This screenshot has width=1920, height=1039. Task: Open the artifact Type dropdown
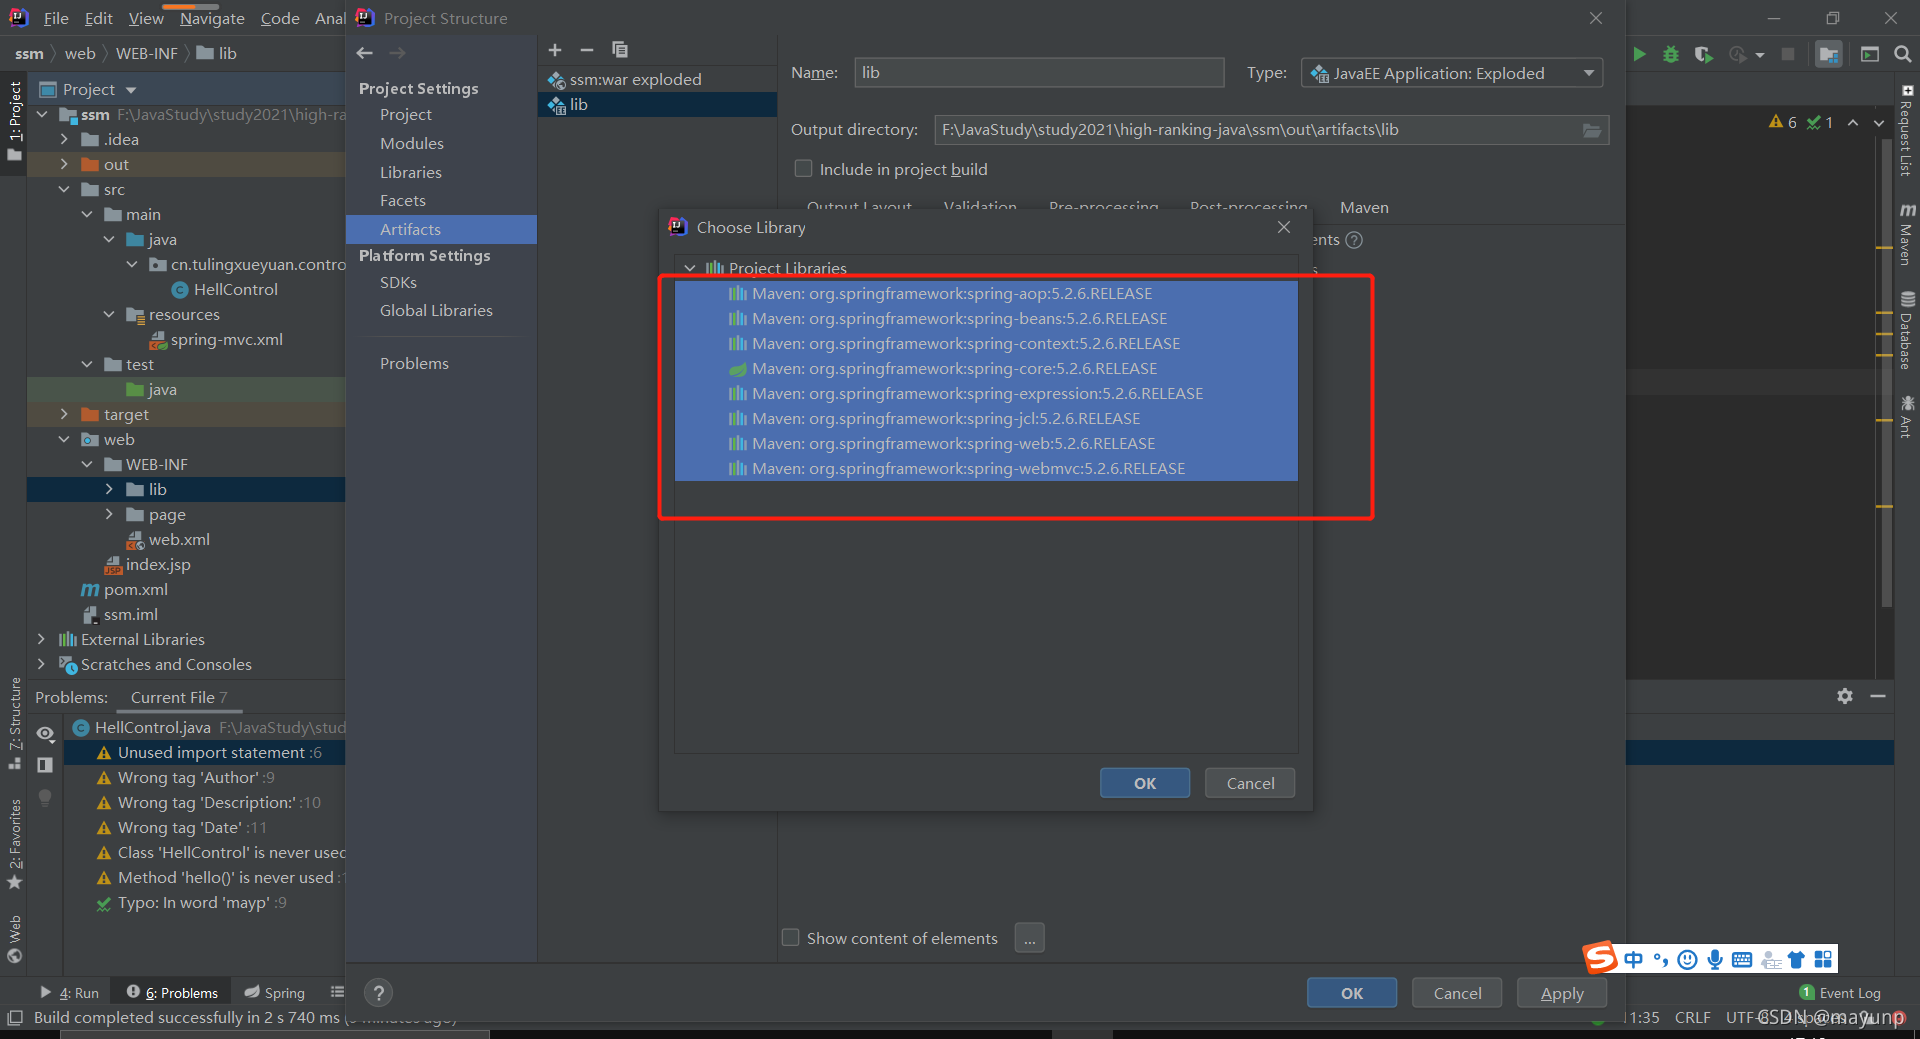tap(1451, 73)
